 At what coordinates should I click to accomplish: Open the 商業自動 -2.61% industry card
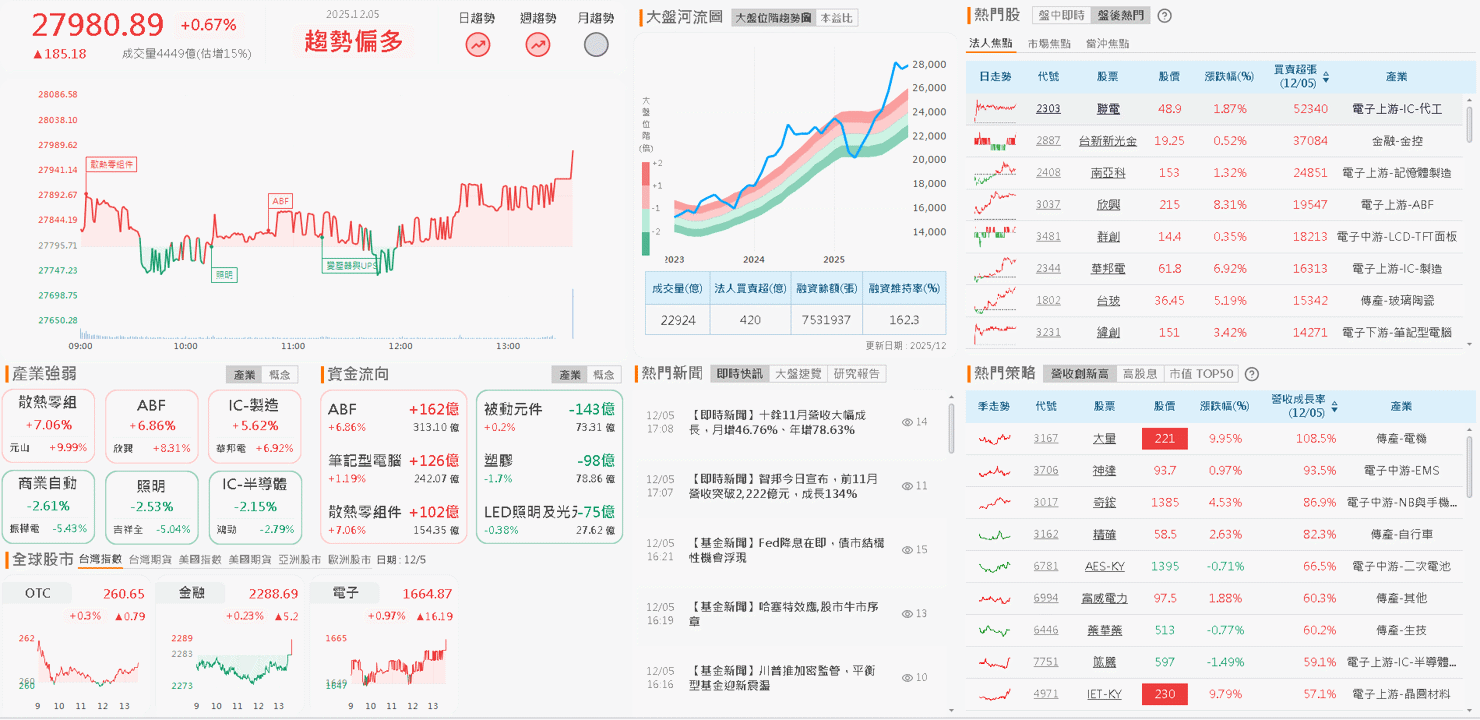(49, 507)
